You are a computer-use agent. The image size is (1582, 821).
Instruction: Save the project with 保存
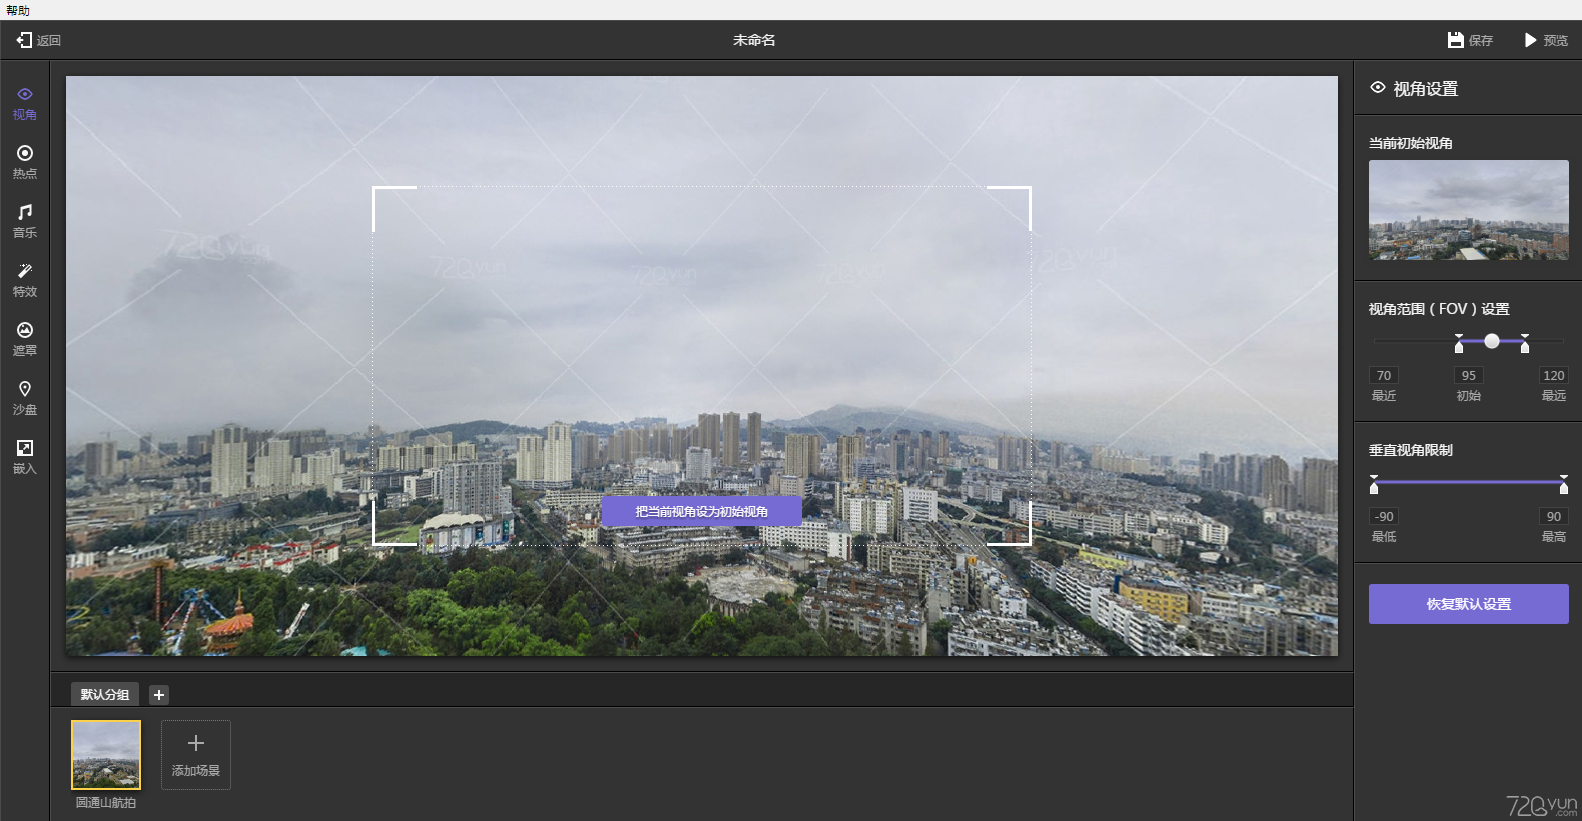point(1470,40)
